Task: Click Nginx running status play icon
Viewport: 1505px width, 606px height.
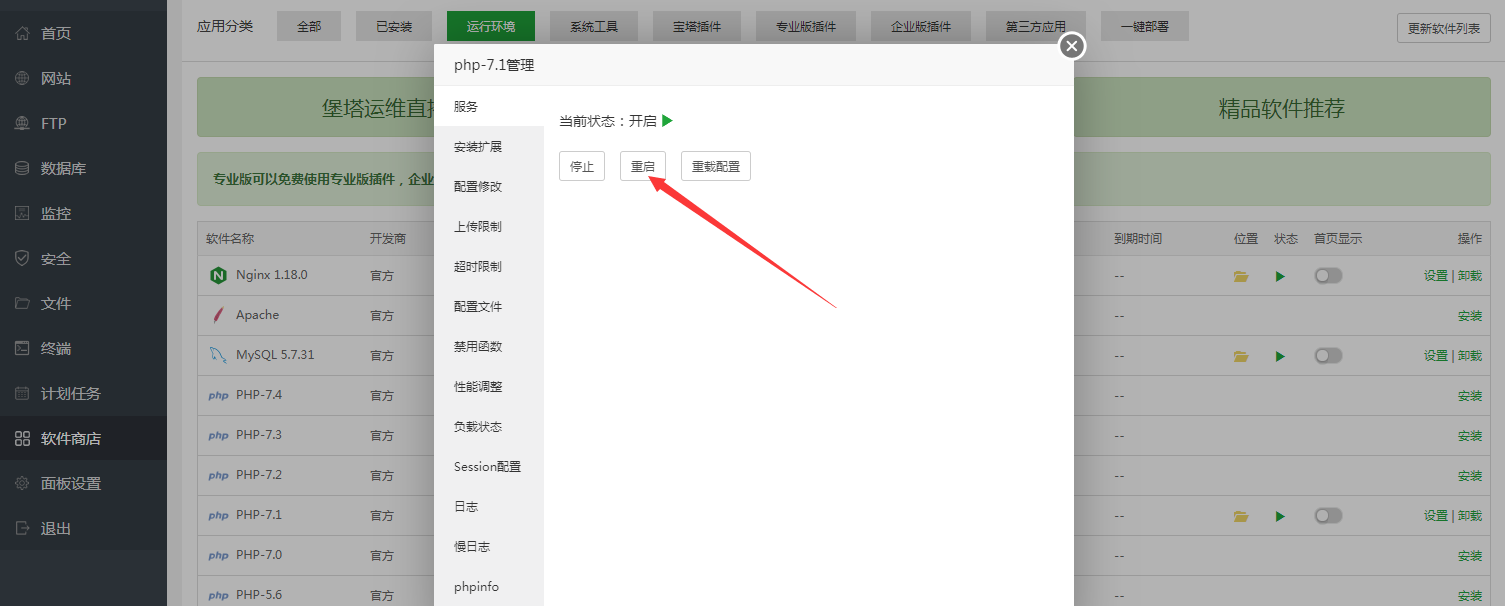Action: pyautogui.click(x=1280, y=276)
